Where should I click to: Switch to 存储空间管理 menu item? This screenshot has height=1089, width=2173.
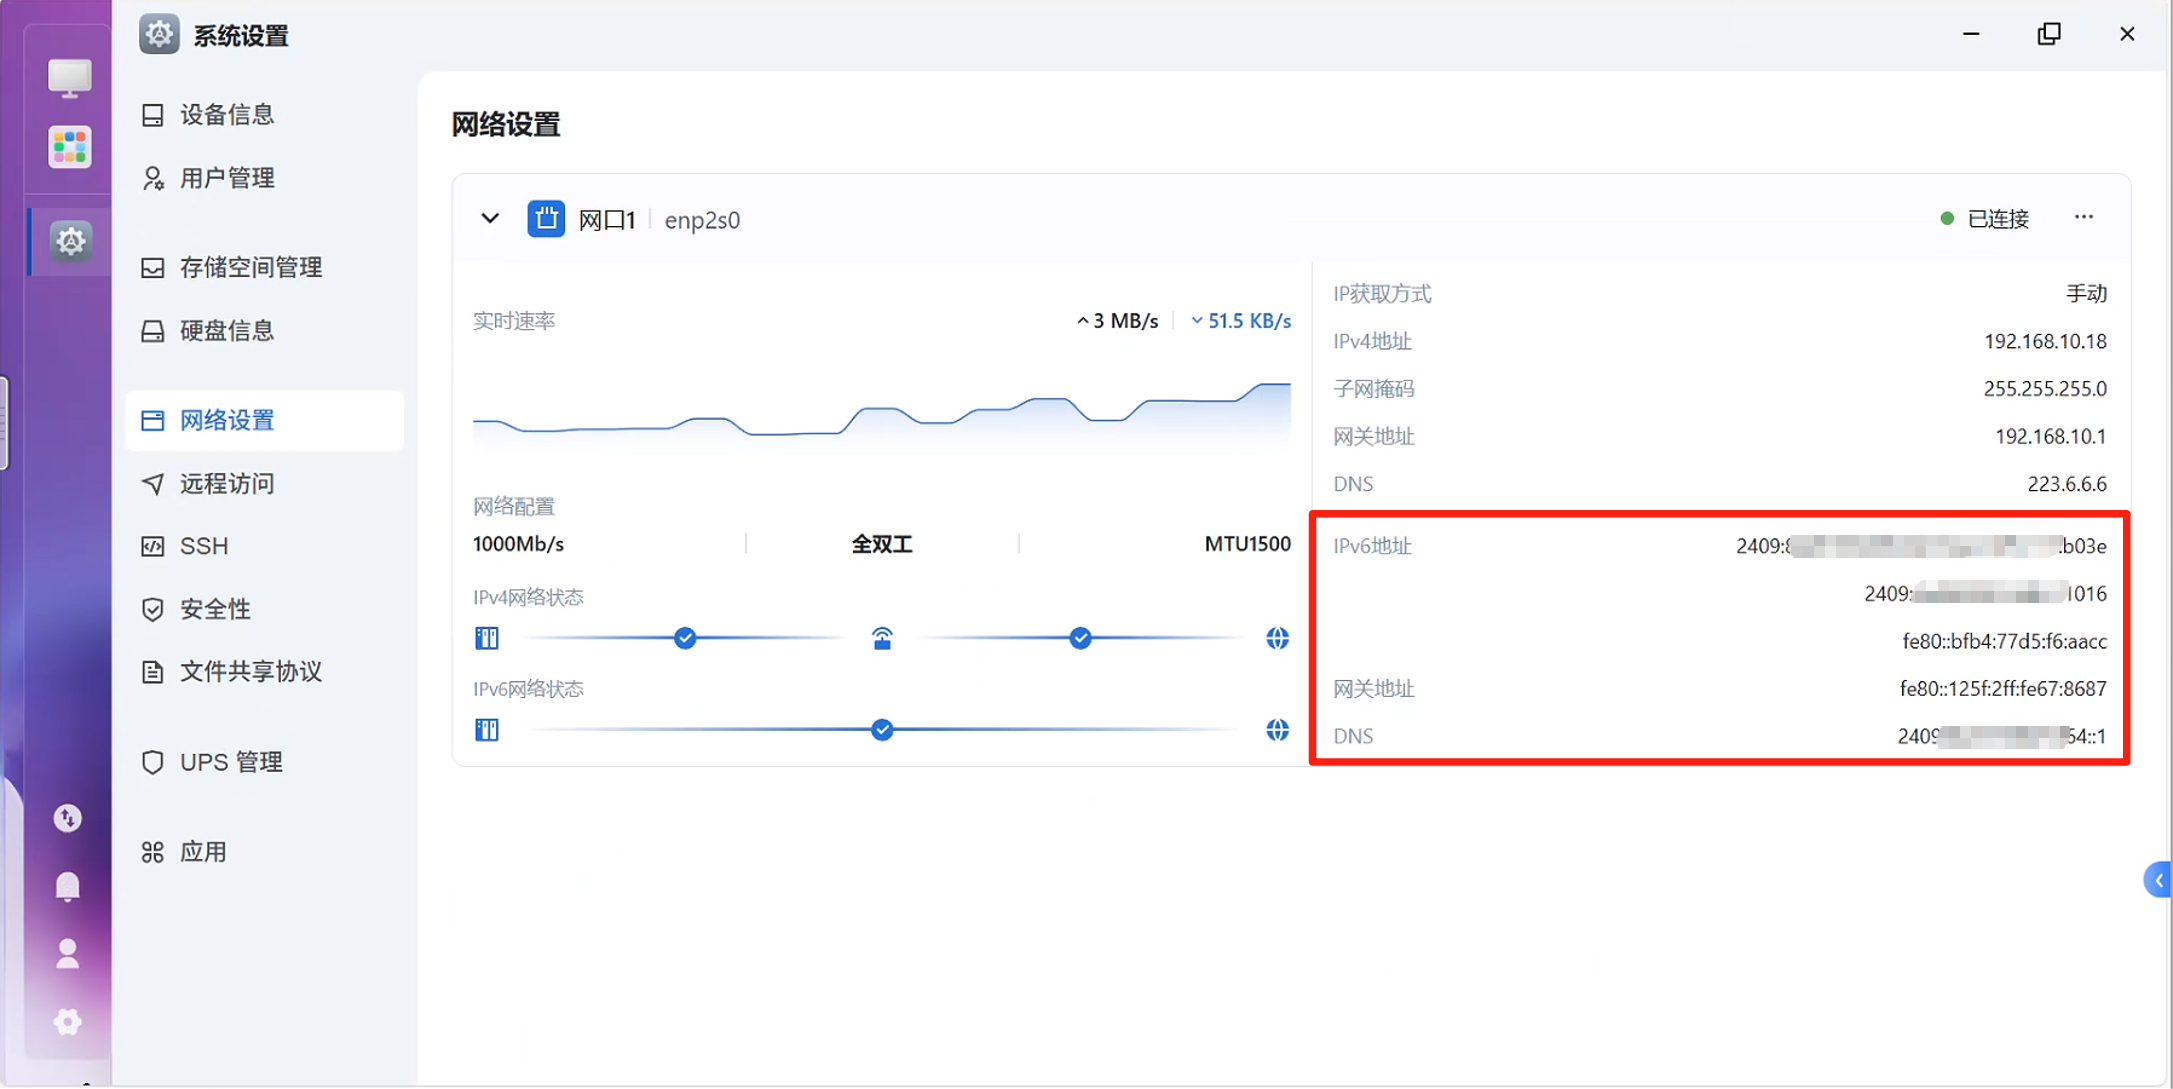pos(250,267)
